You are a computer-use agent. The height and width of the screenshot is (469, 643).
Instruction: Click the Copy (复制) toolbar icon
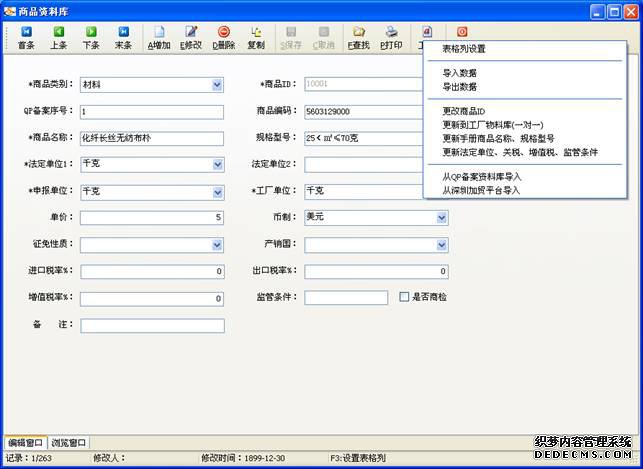256,38
